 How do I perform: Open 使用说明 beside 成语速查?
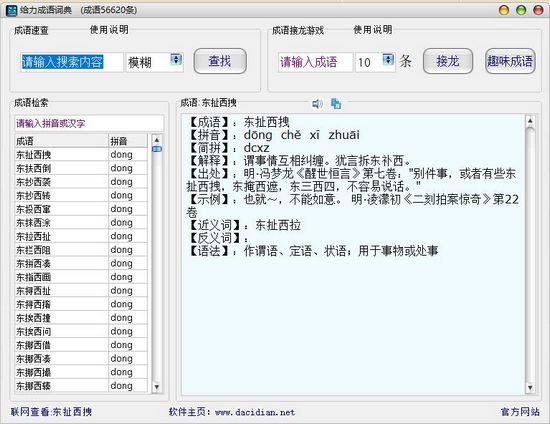tap(109, 30)
